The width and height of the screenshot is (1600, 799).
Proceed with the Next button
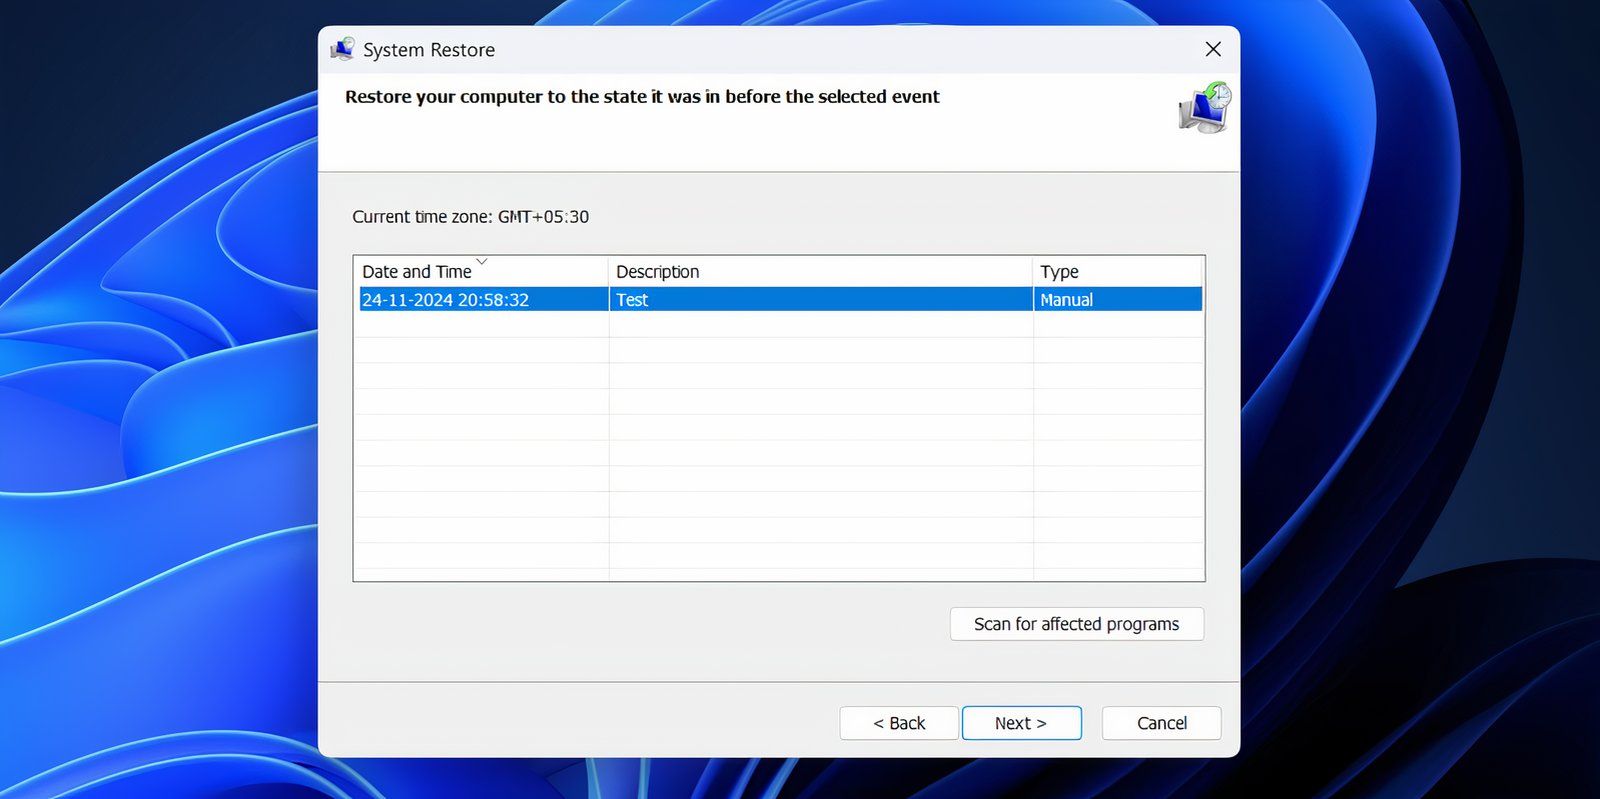[1021, 723]
